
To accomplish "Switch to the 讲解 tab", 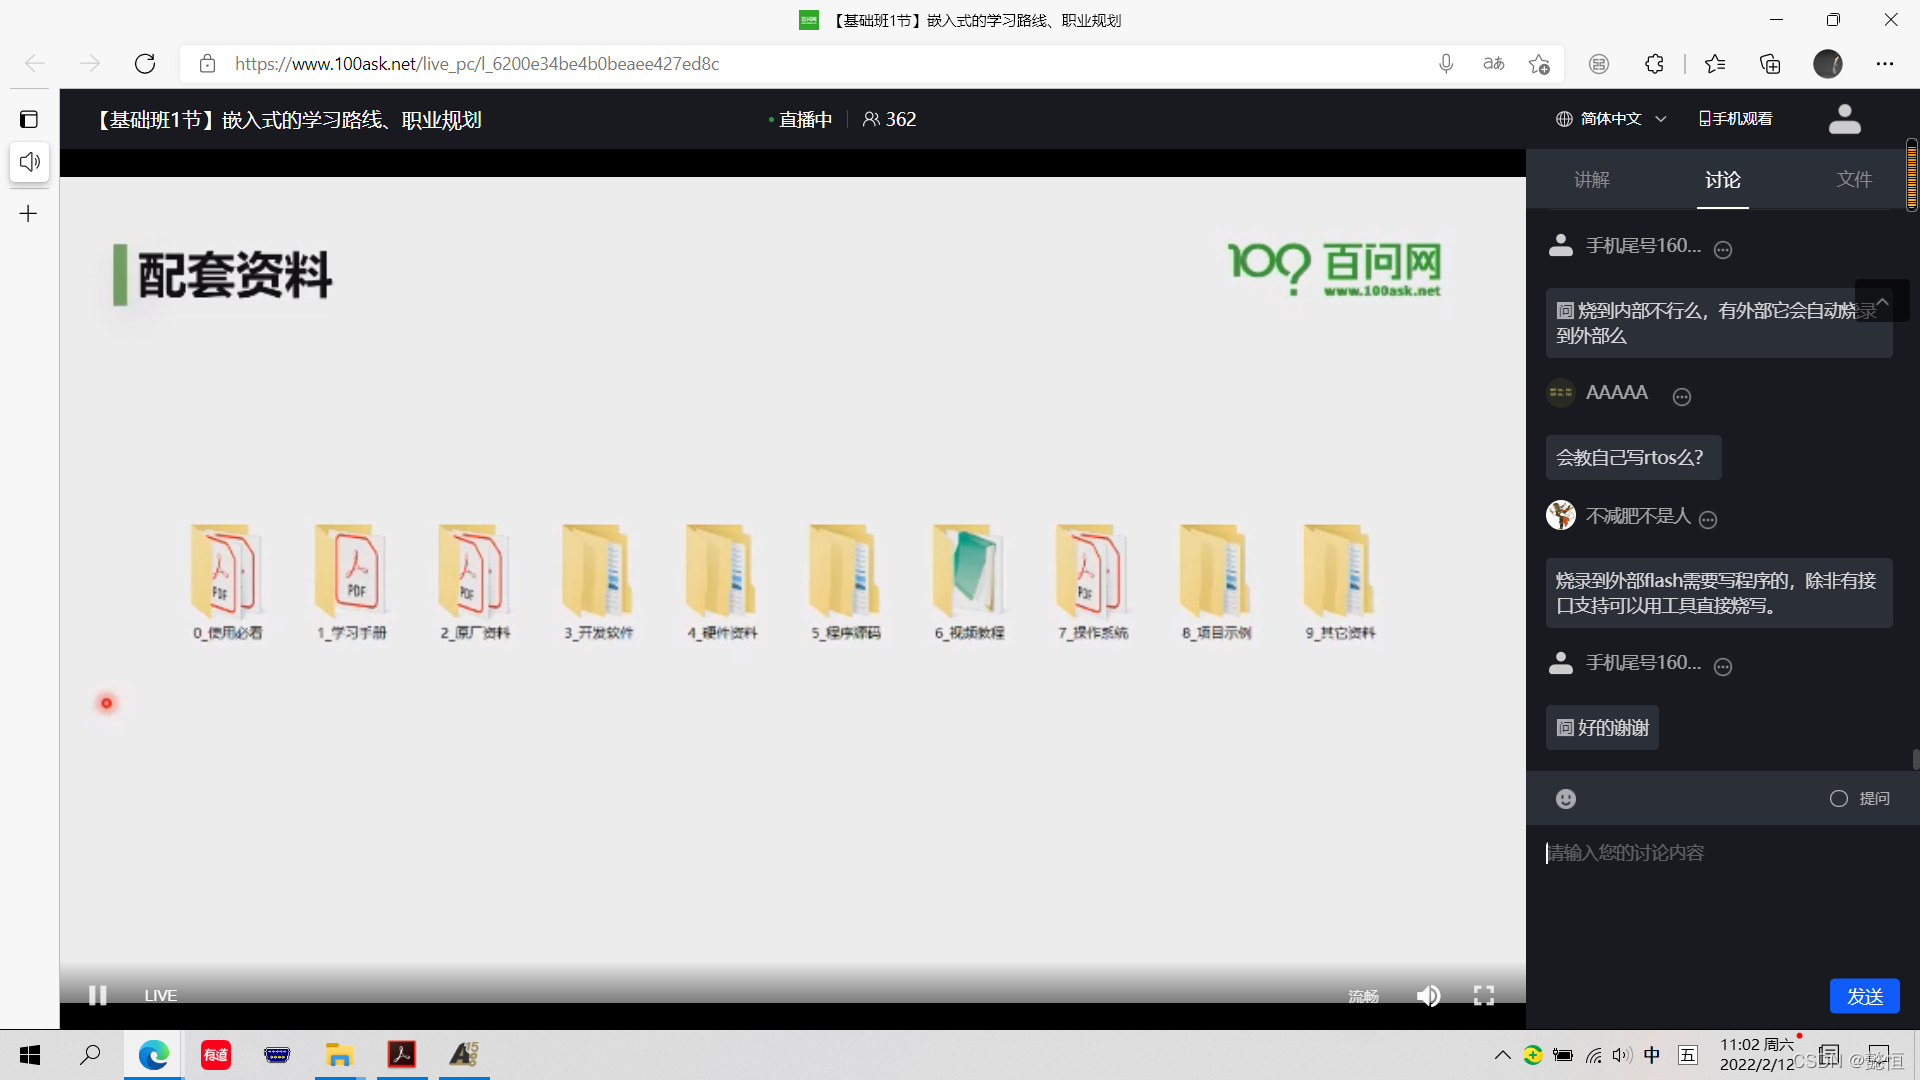I will pyautogui.click(x=1592, y=178).
